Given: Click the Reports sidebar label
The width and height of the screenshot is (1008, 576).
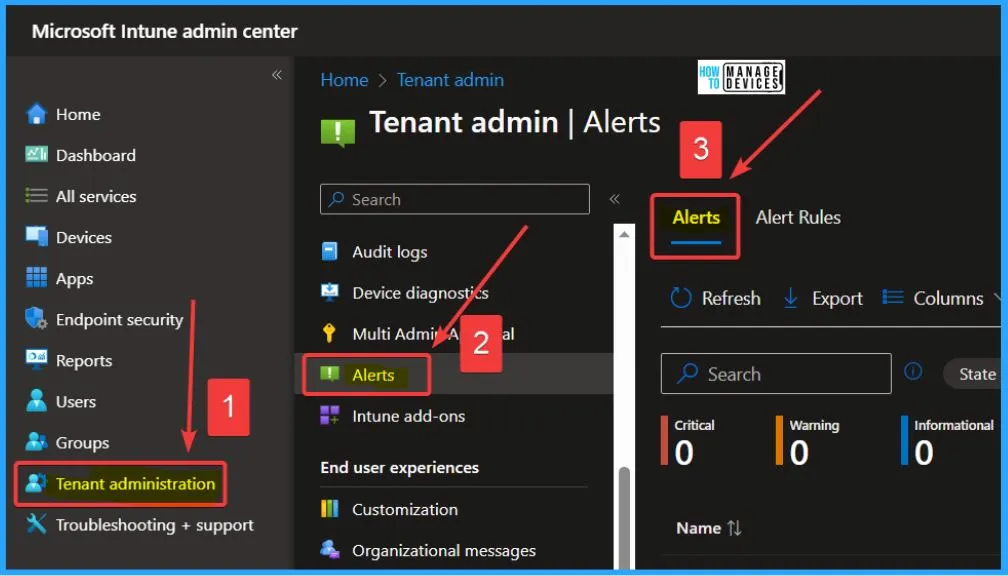Looking at the screenshot, I should [84, 361].
